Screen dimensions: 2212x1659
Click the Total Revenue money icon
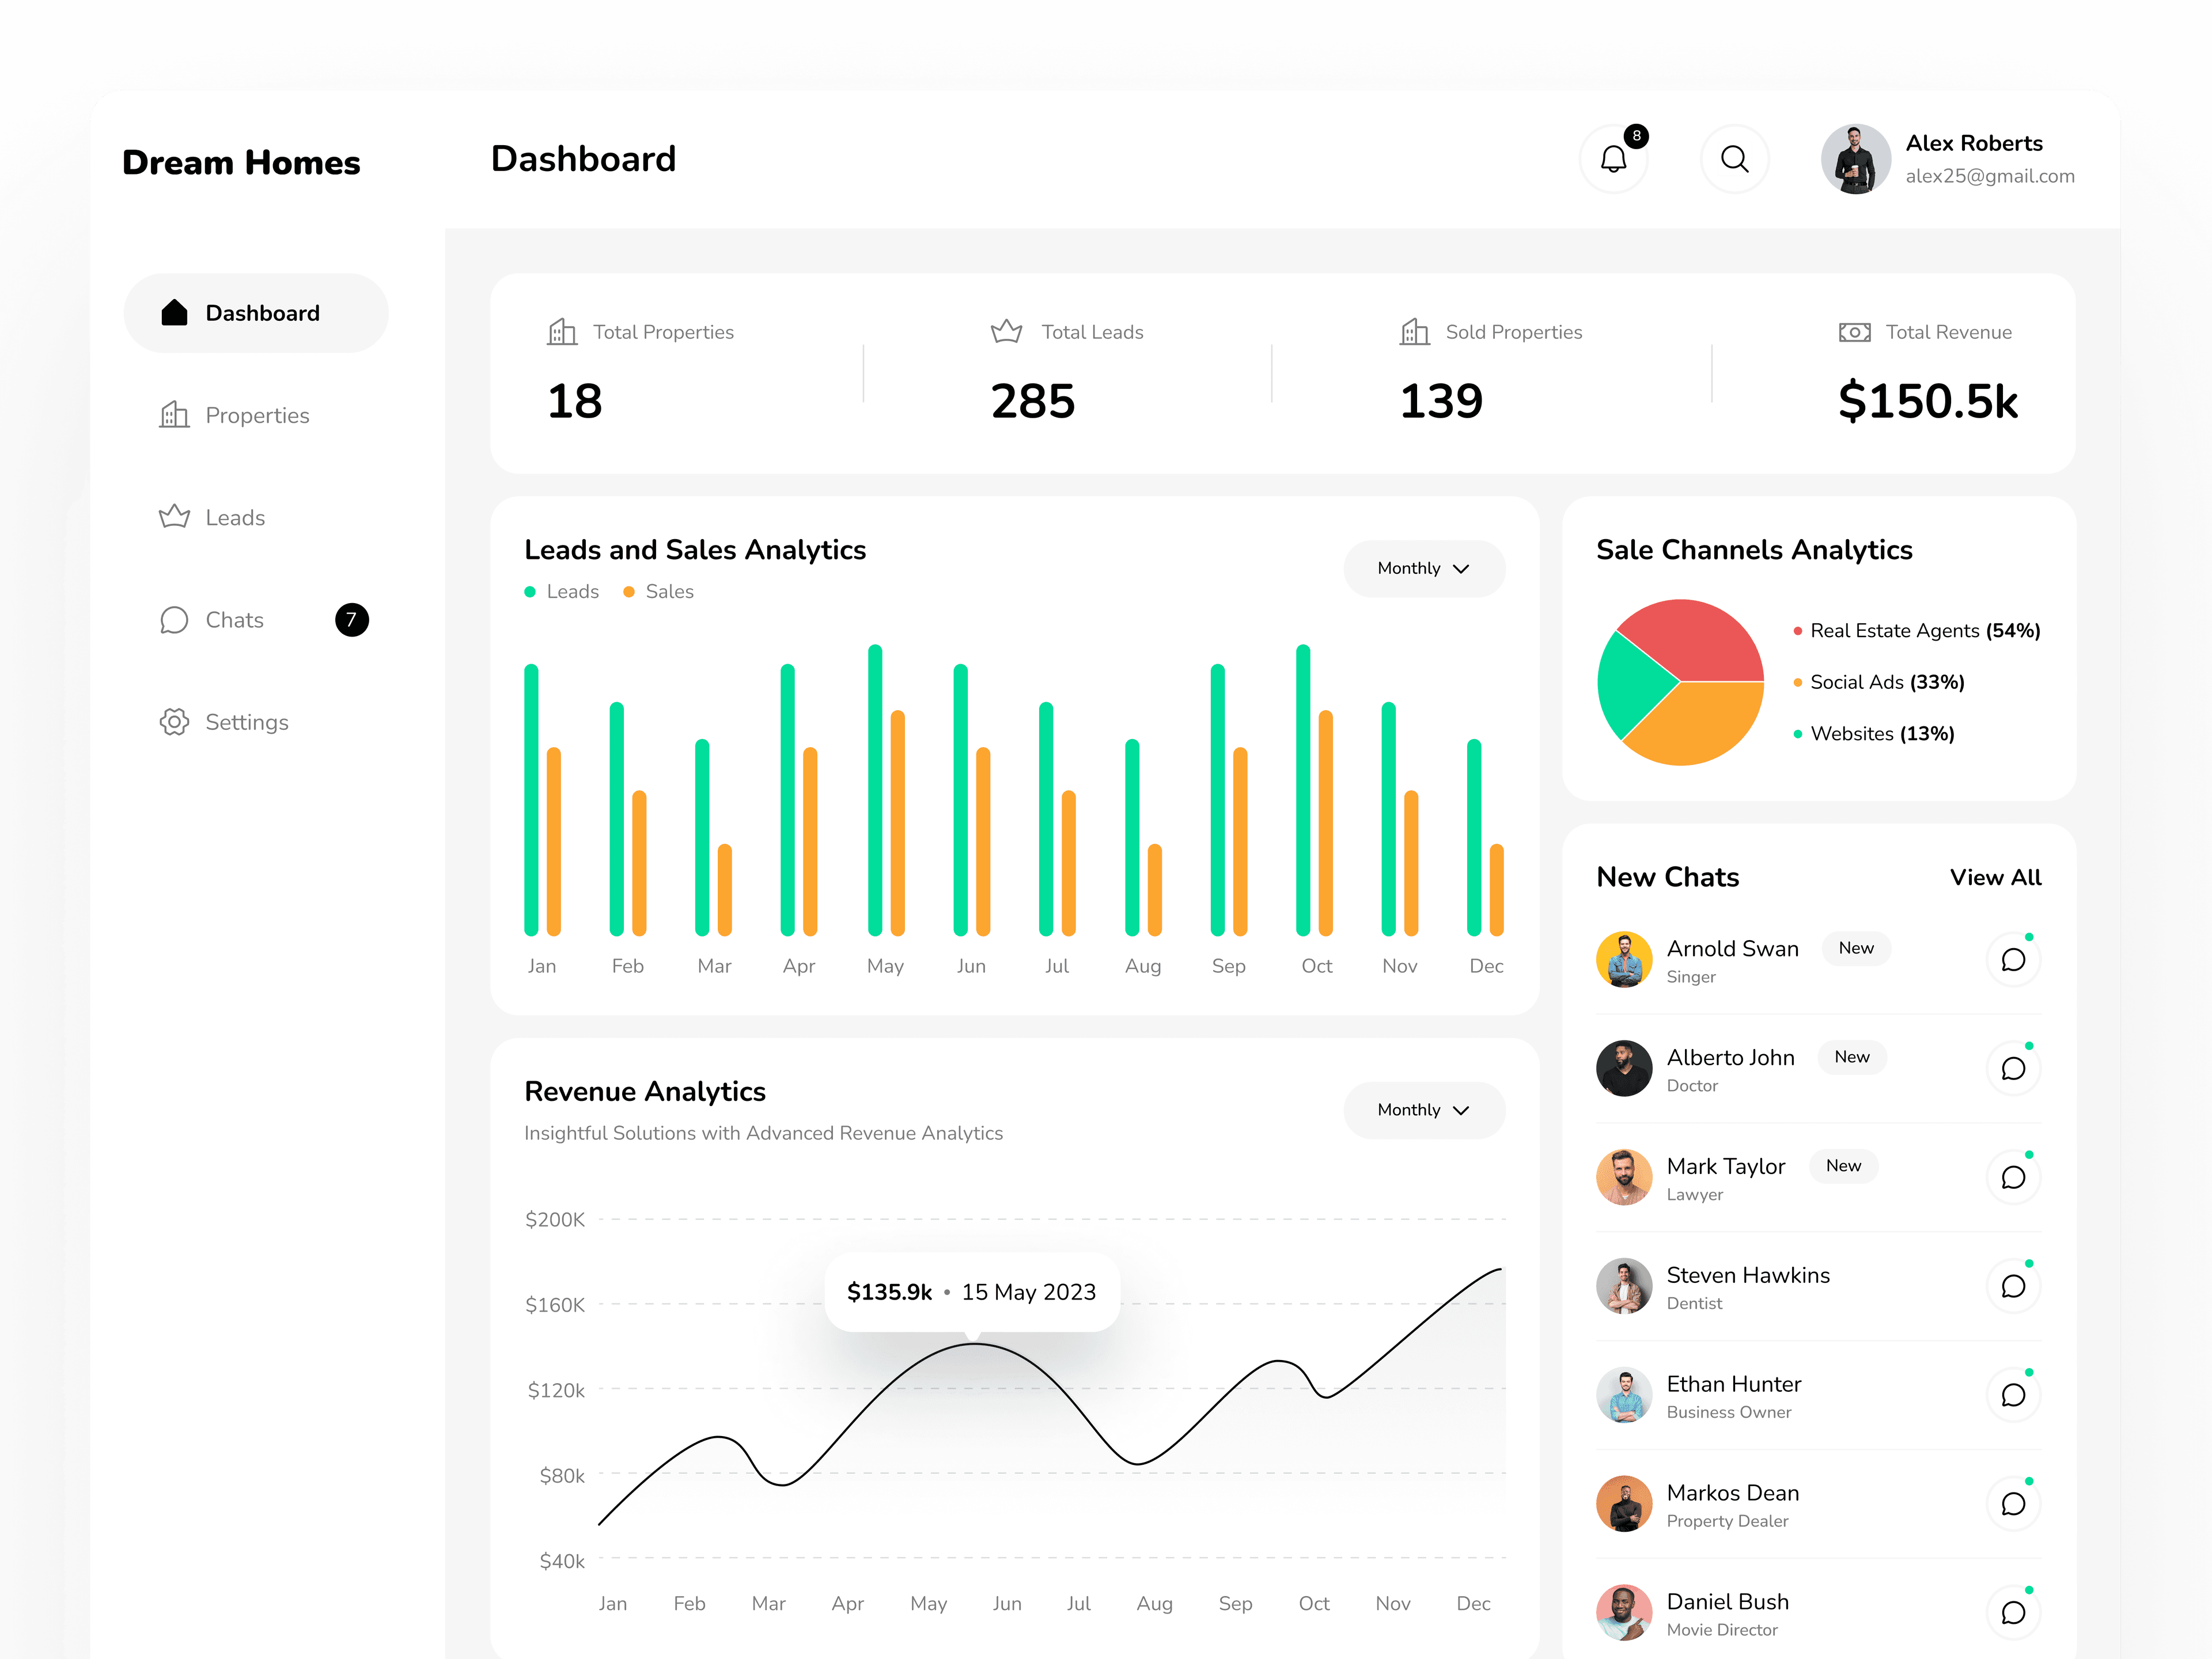tap(1854, 332)
